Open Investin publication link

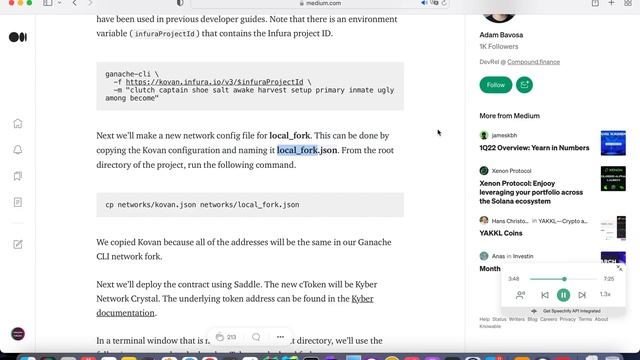[x=523, y=256]
